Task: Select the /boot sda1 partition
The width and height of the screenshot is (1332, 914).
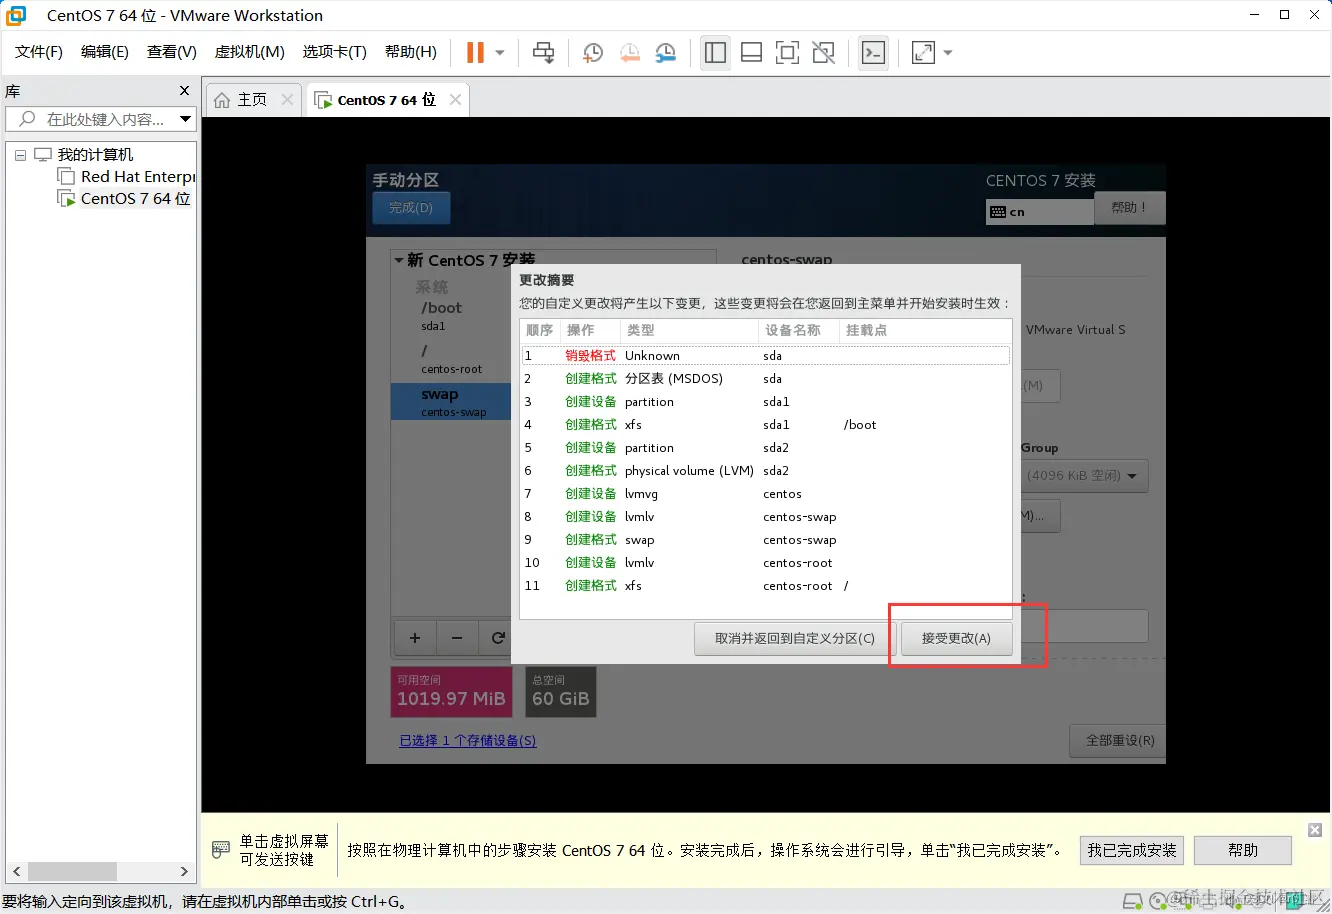Action: pos(450,316)
